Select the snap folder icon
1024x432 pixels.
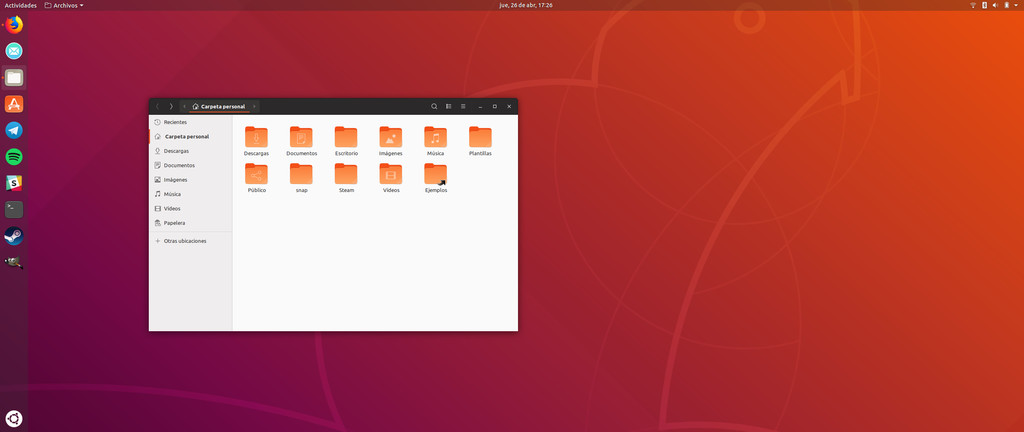tap(301, 174)
